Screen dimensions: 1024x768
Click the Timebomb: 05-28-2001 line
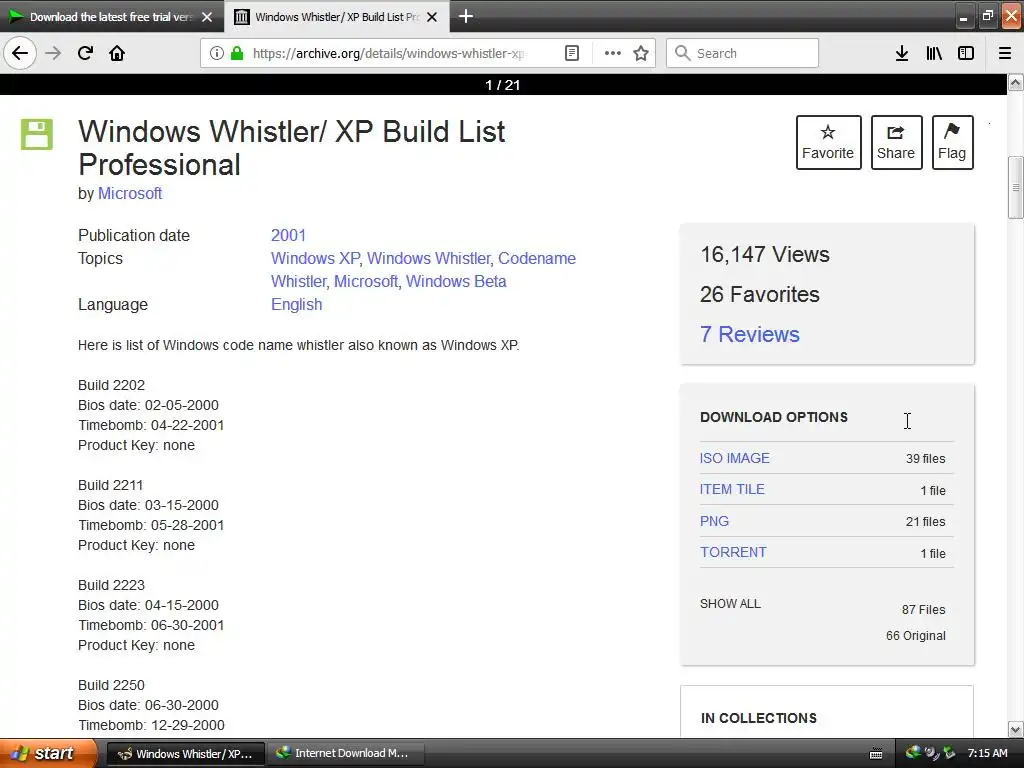(152, 525)
